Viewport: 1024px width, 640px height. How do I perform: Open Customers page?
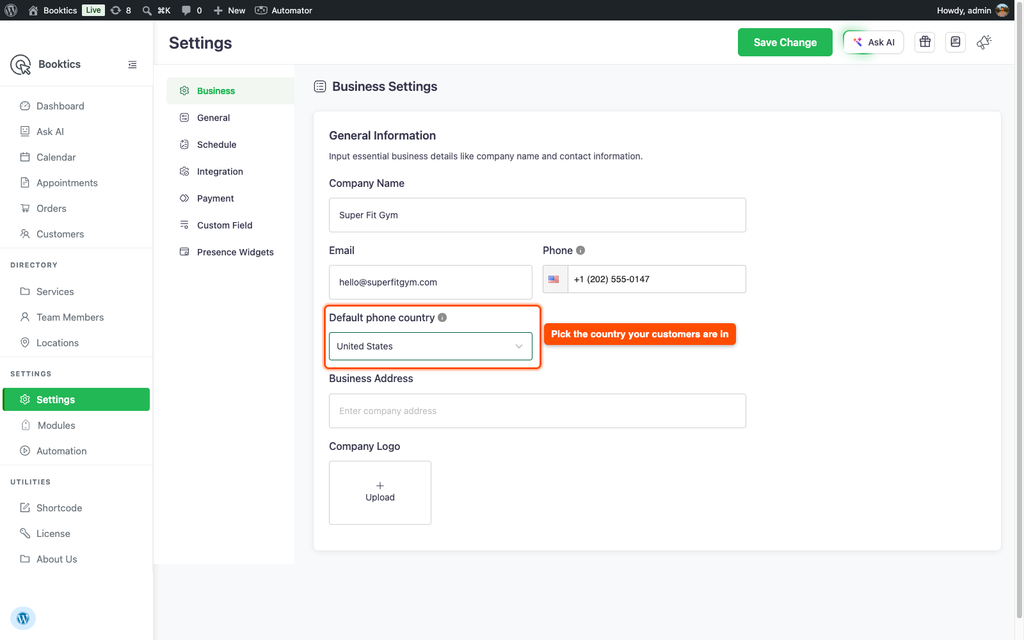[60, 234]
